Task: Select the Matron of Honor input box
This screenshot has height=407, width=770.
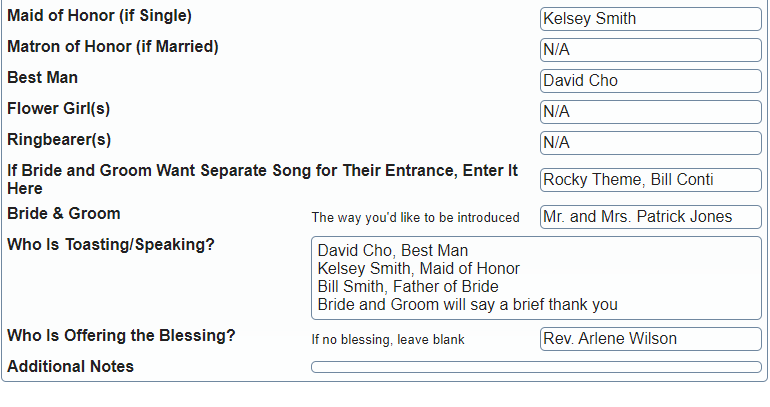Action: click(651, 50)
